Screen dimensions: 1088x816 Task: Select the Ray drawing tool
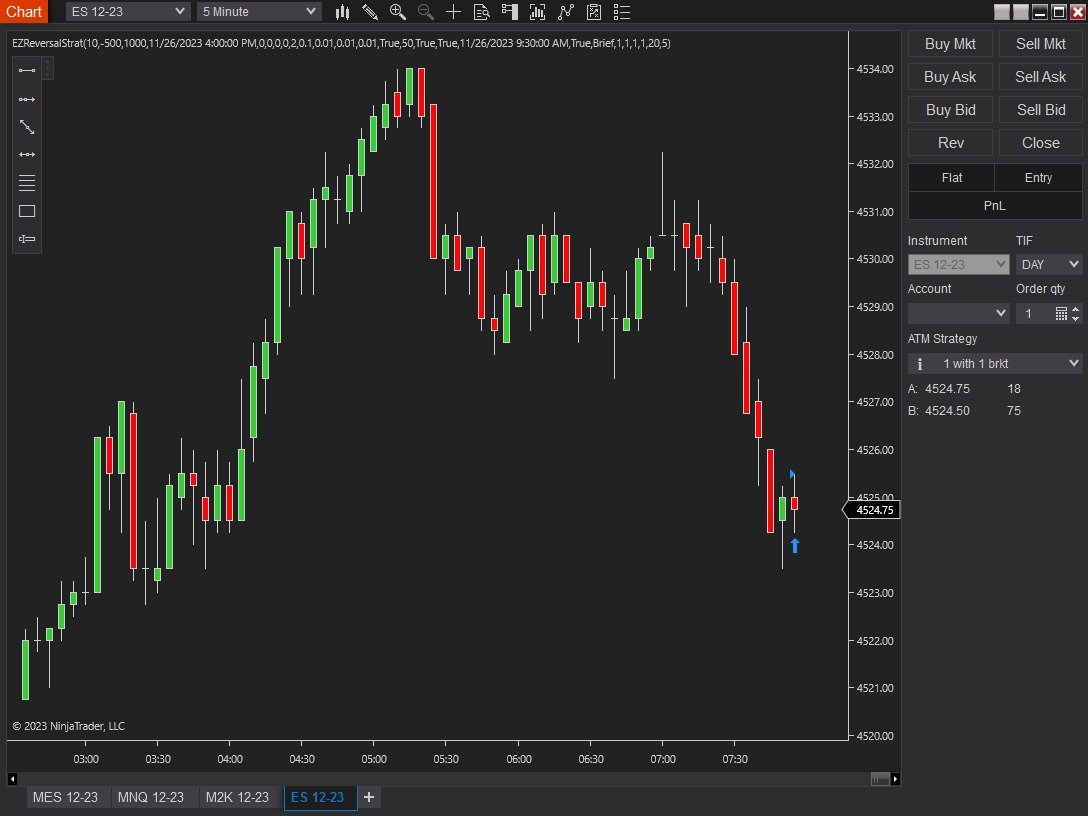27,99
